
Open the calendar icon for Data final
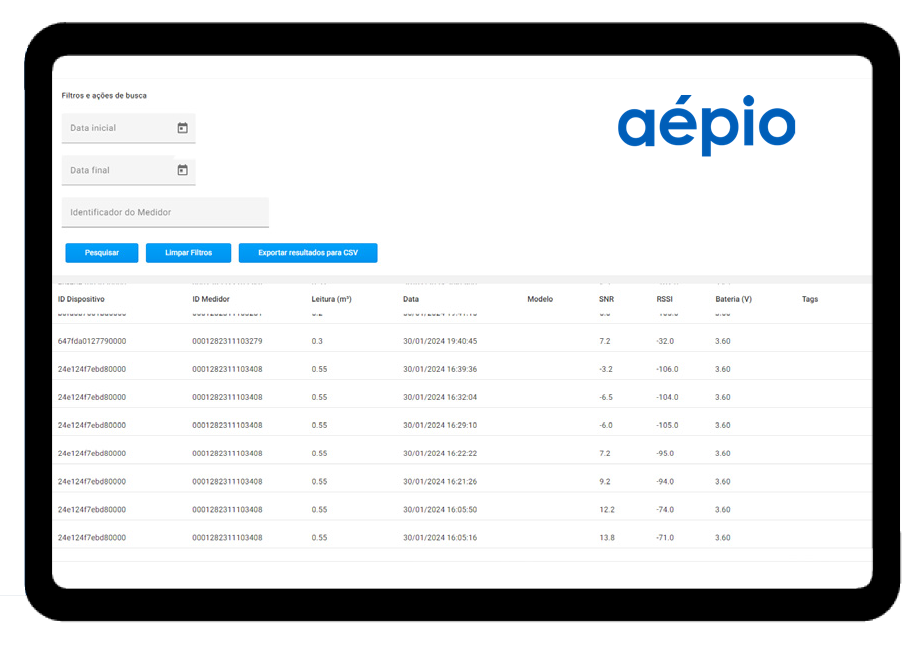(182, 170)
